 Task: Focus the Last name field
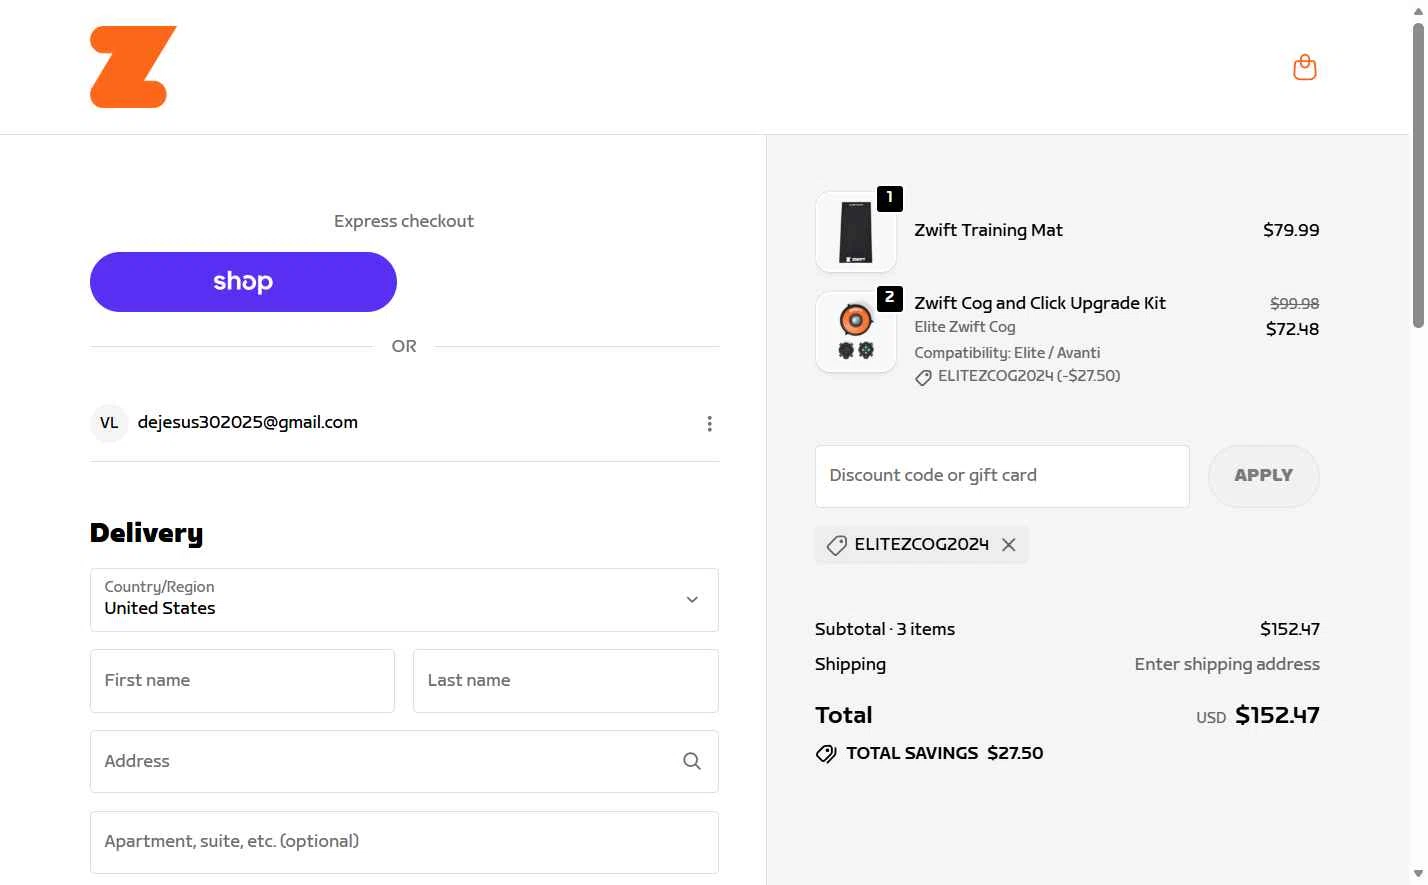(x=565, y=681)
